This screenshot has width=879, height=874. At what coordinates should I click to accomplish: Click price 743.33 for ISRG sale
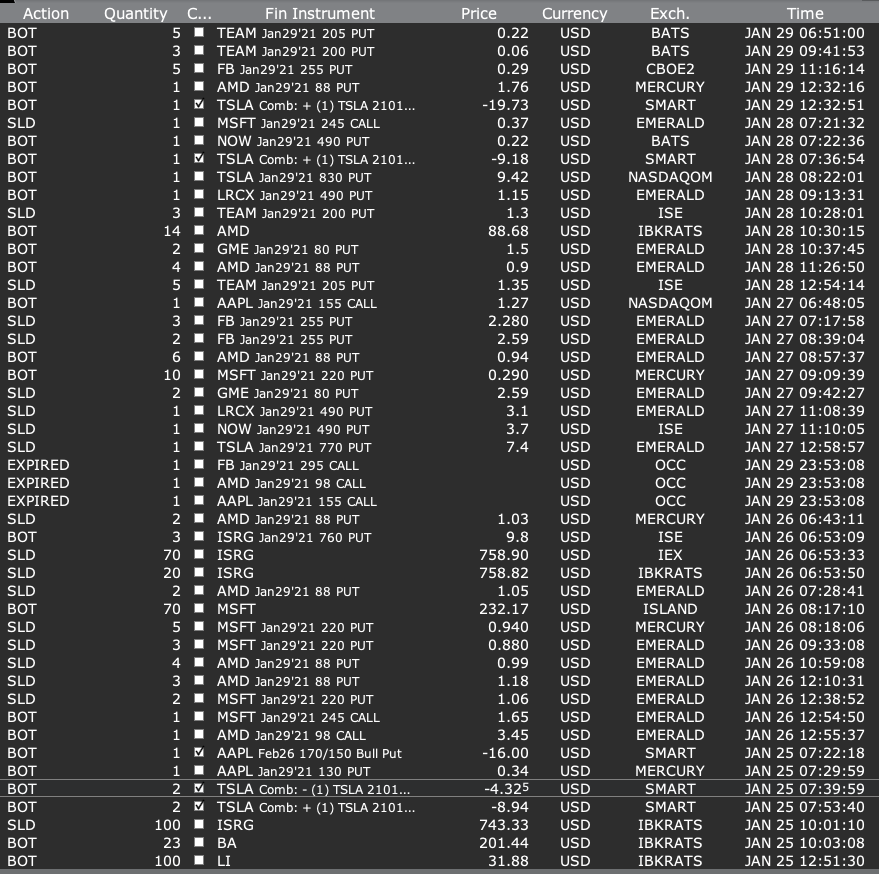[503, 825]
